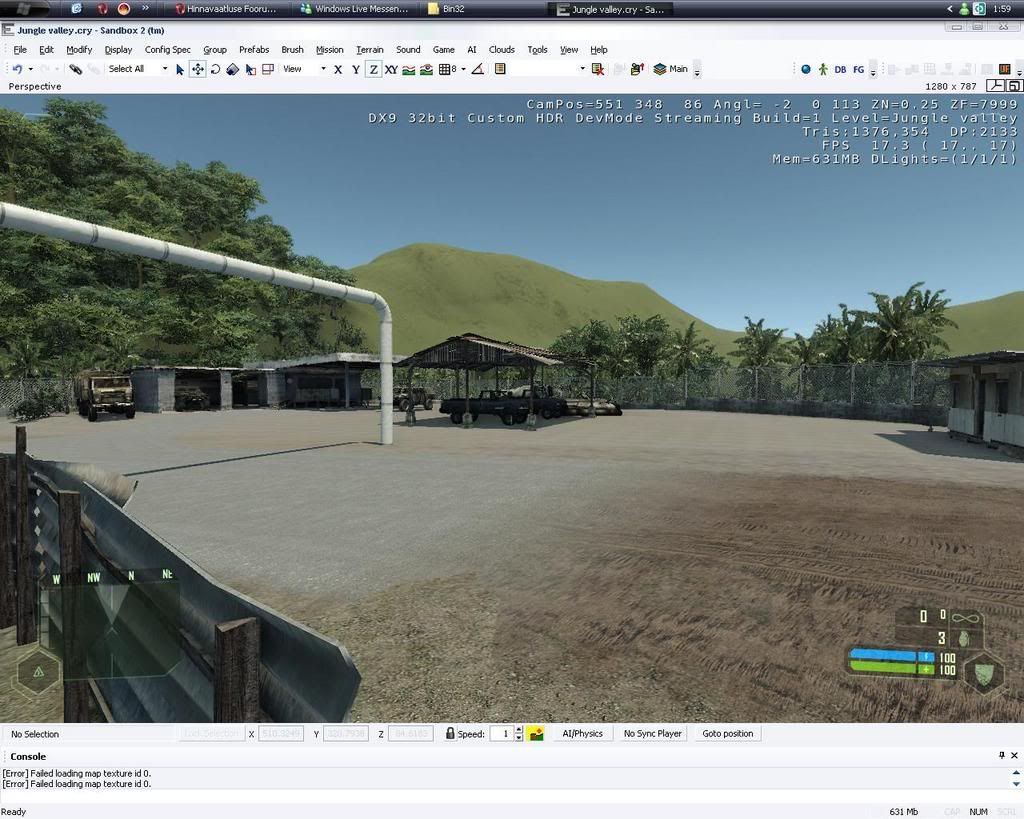Expand the layer toolbar options chevron

click(x=697, y=71)
